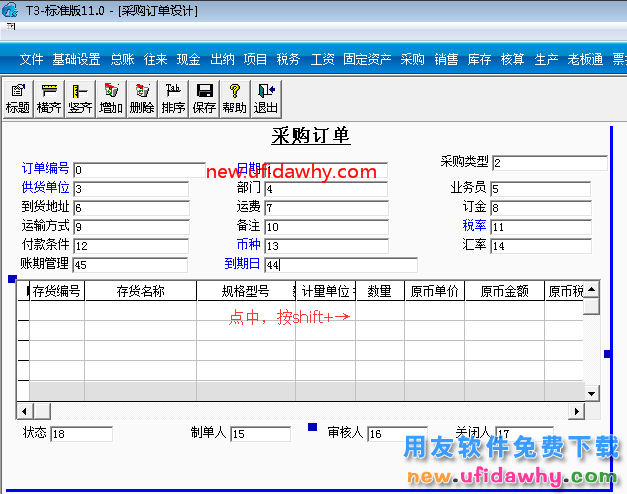Click the 计量单位 column header
Viewport: 627px width, 494px height.
(x=326, y=291)
